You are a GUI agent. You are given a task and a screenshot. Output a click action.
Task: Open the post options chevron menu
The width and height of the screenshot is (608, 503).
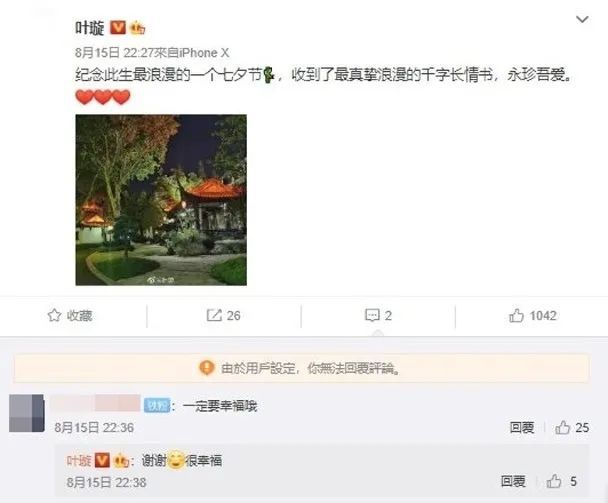[x=582, y=19]
